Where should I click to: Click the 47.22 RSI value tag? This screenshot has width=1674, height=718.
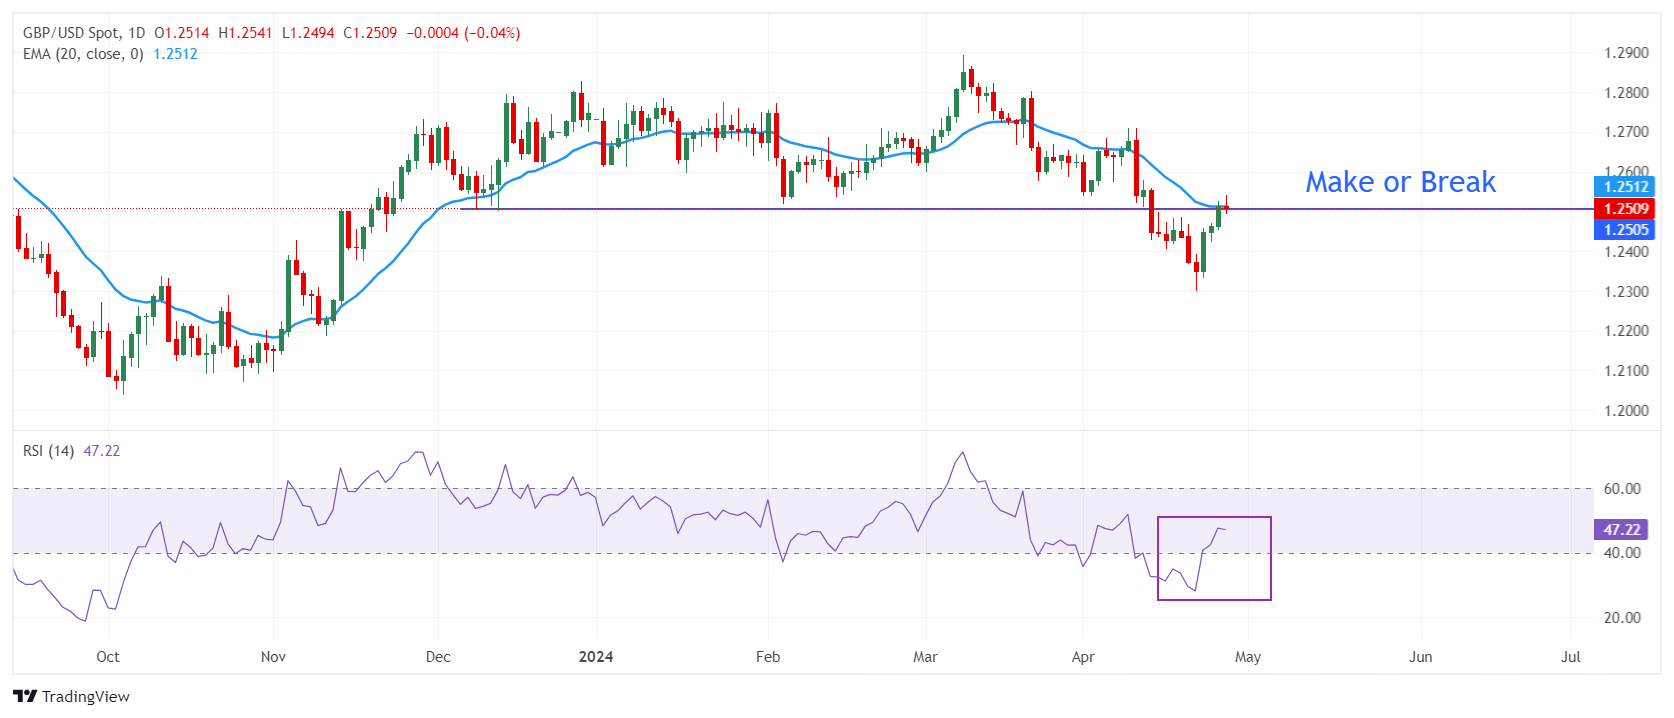1621,530
